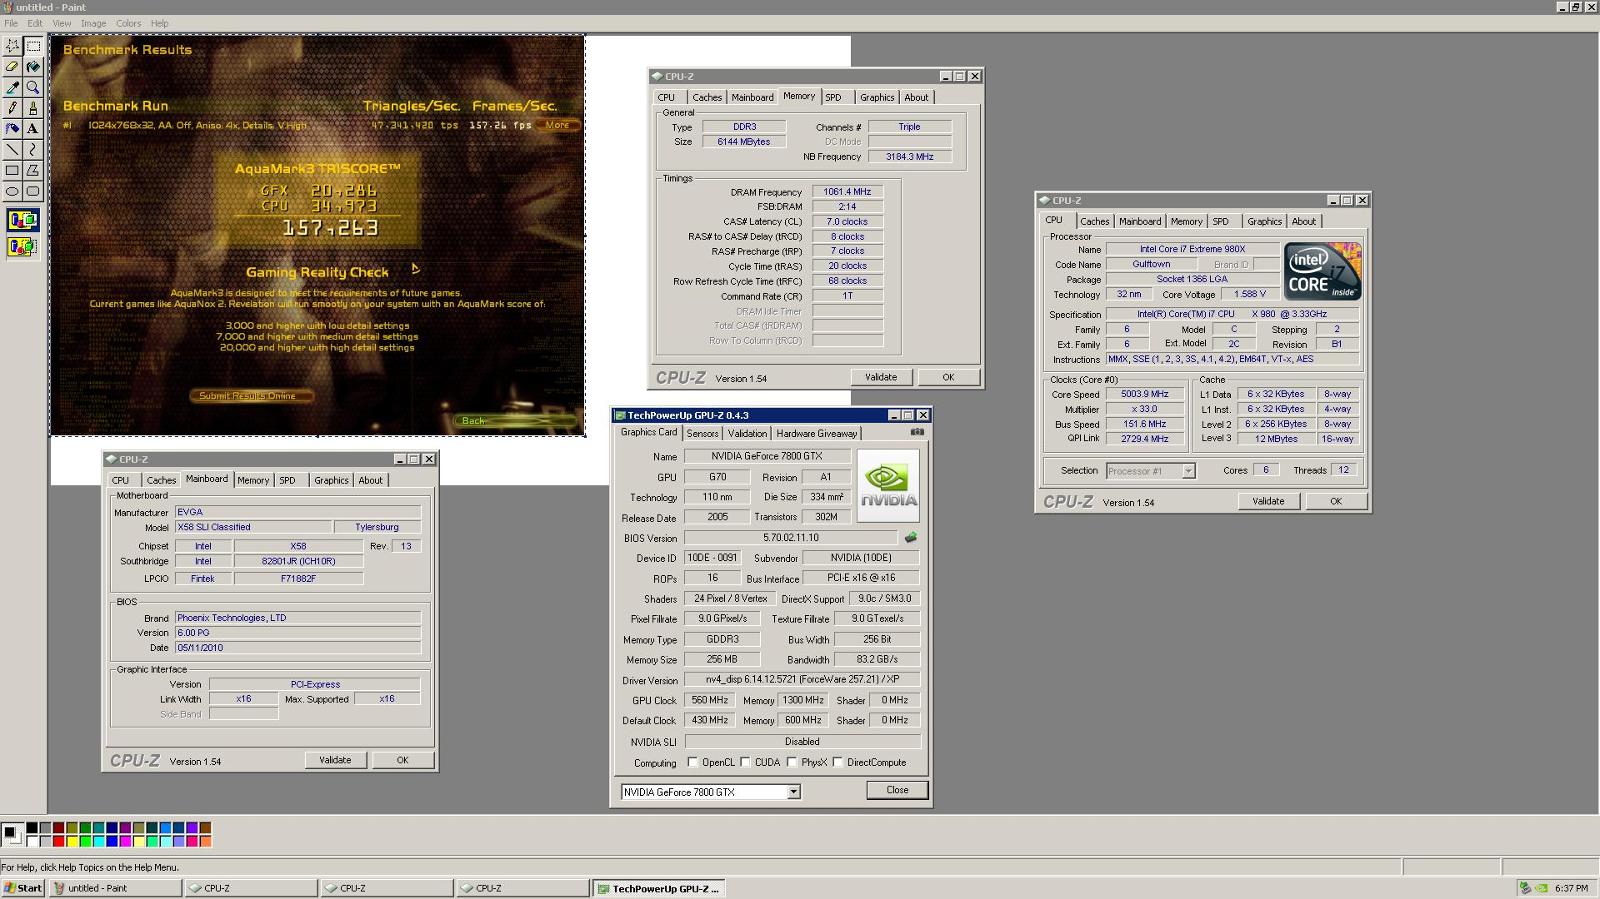Open the Paint Colors menu
This screenshot has height=899, width=1600.
click(128, 23)
